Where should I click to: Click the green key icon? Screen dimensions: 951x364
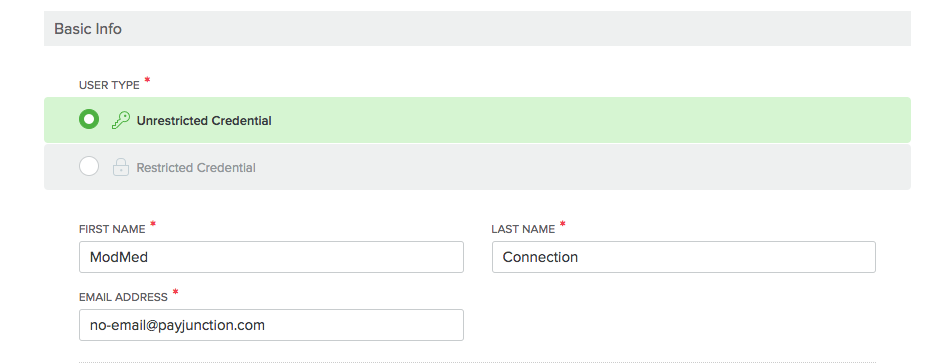pyautogui.click(x=121, y=120)
